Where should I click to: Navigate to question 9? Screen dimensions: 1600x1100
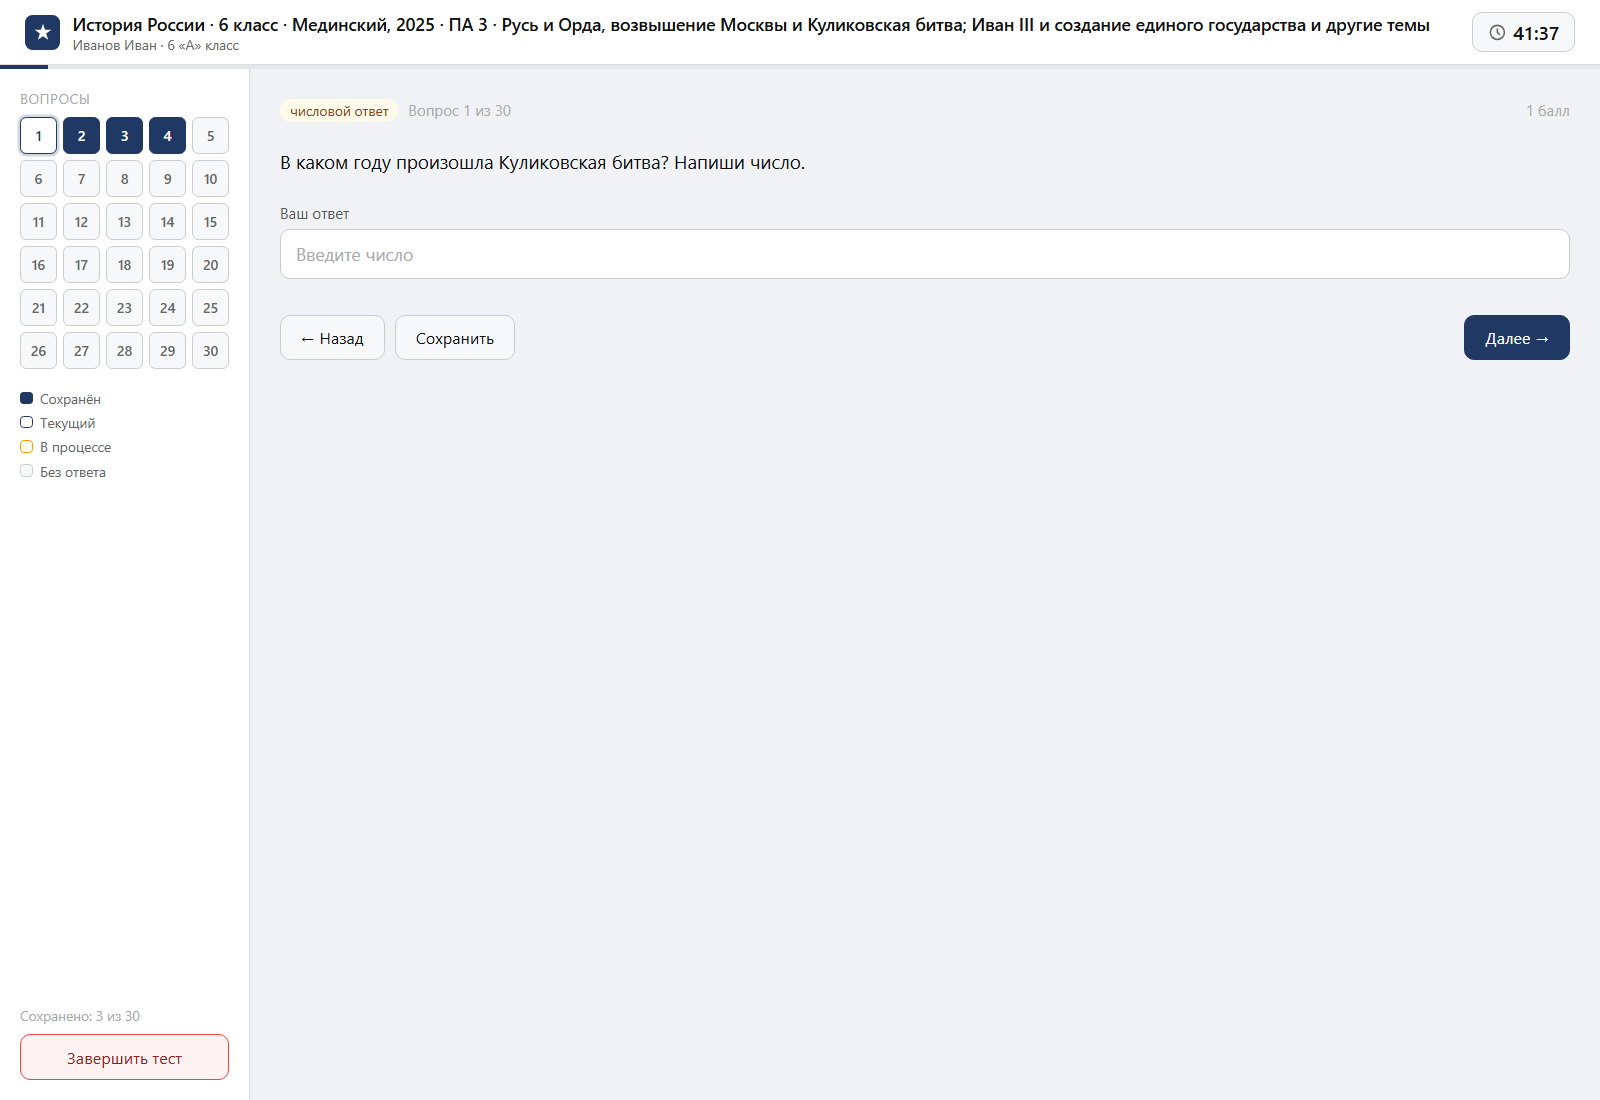point(167,179)
